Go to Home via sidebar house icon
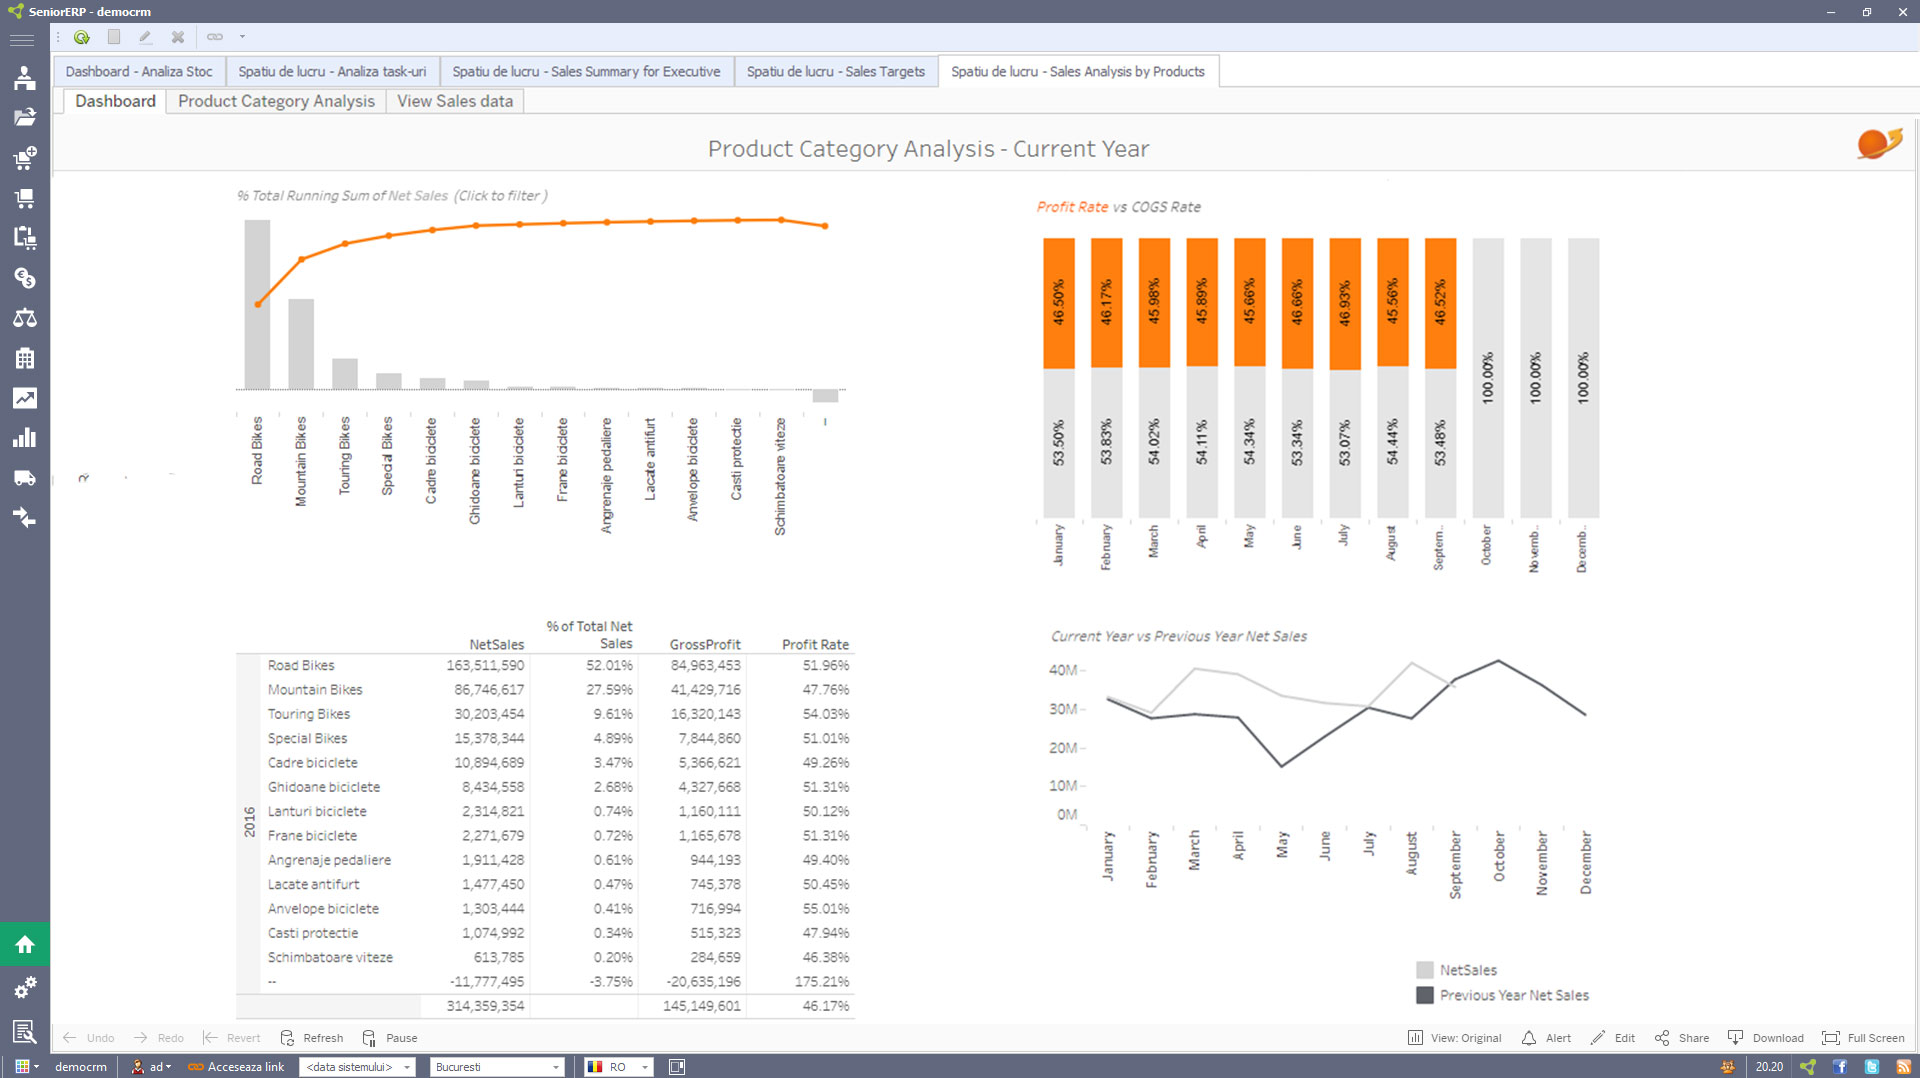1920x1078 pixels. coord(24,944)
